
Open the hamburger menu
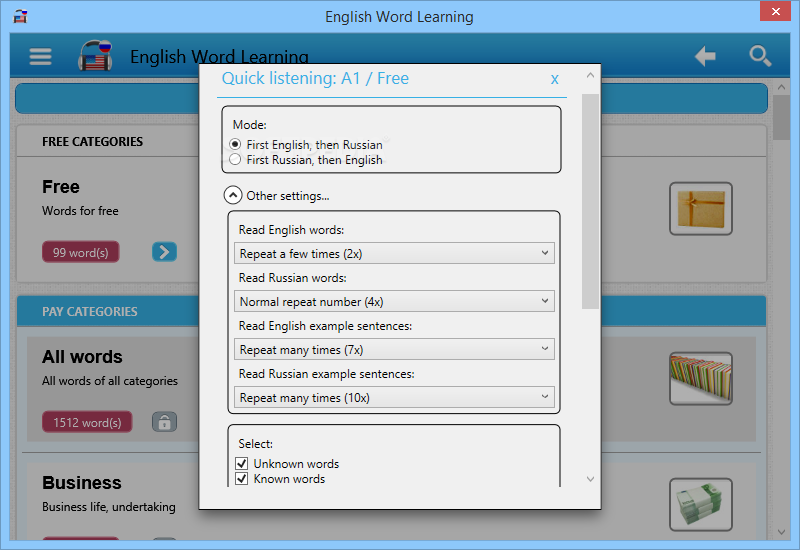[40, 57]
